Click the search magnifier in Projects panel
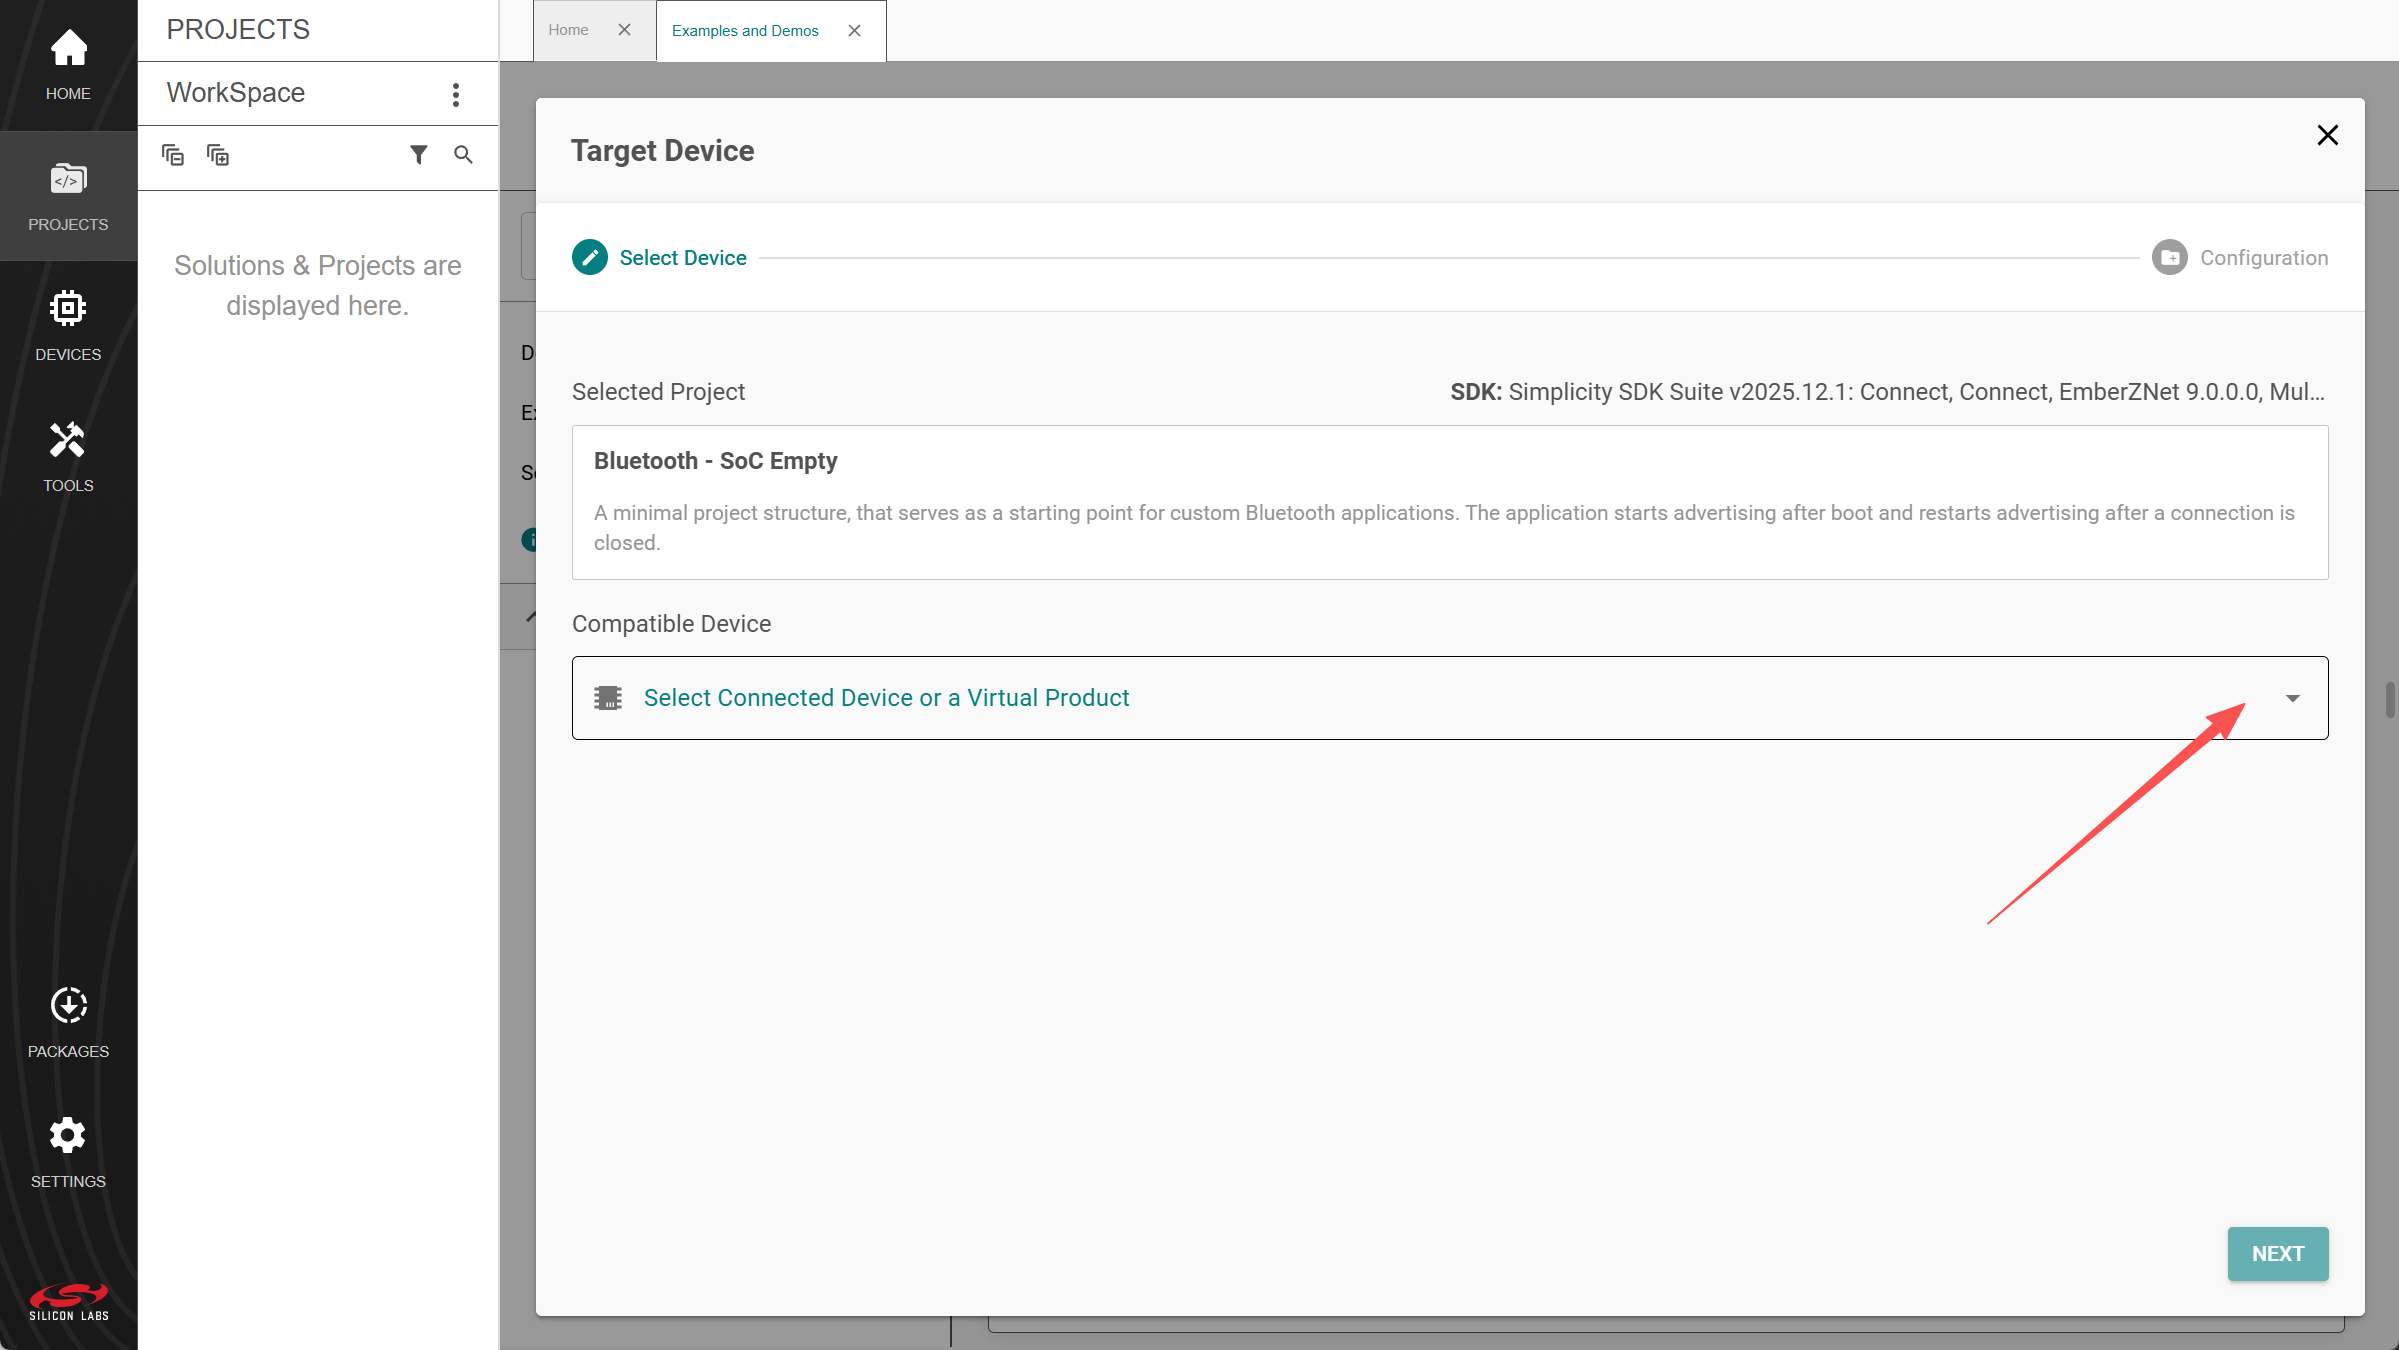This screenshot has width=2399, height=1350. (x=463, y=155)
